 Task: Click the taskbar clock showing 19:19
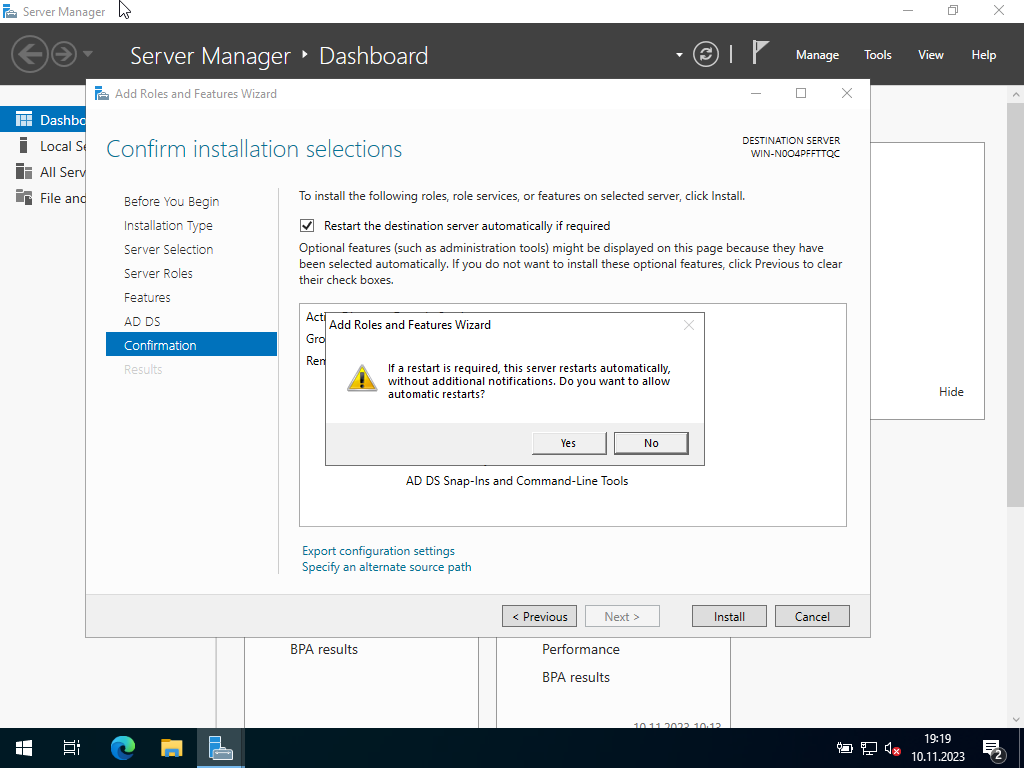tap(938, 748)
